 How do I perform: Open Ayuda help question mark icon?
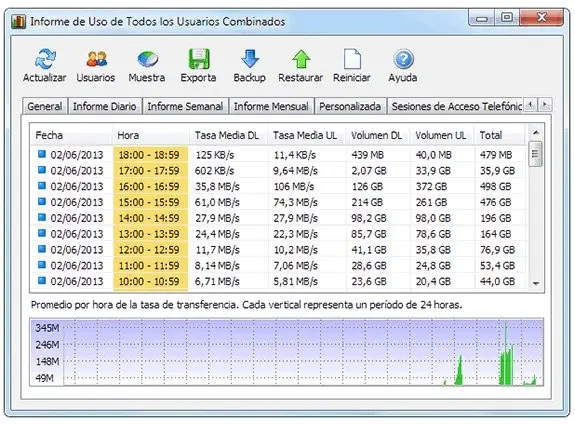pos(403,59)
